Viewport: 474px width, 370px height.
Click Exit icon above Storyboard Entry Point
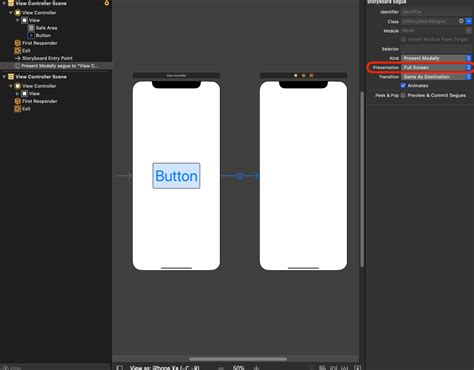click(18, 51)
